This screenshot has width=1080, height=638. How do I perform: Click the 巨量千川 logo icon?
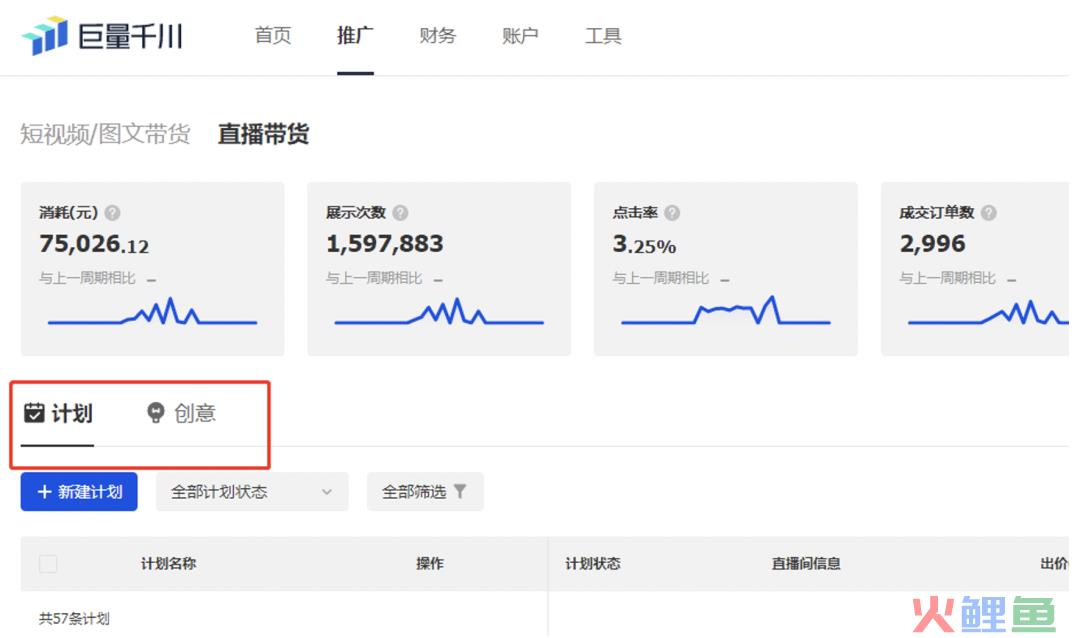pos(45,35)
